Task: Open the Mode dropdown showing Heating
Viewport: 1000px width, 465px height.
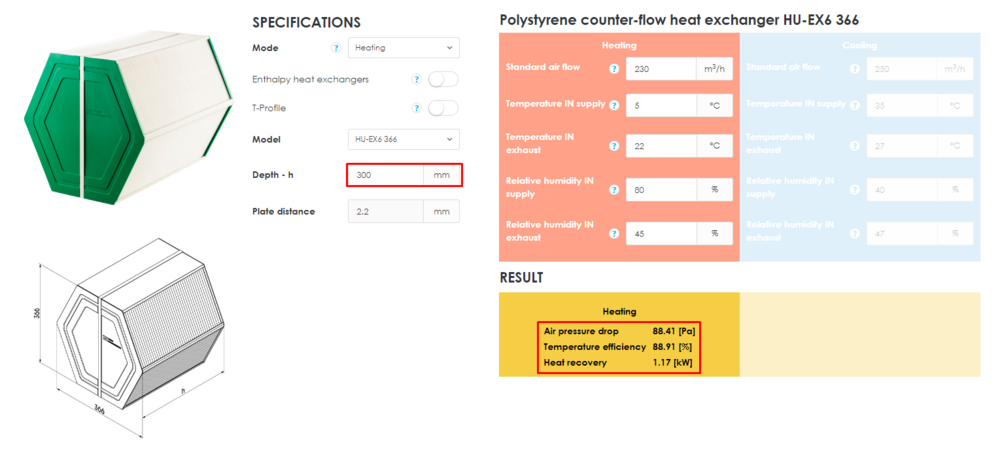Action: pos(404,48)
